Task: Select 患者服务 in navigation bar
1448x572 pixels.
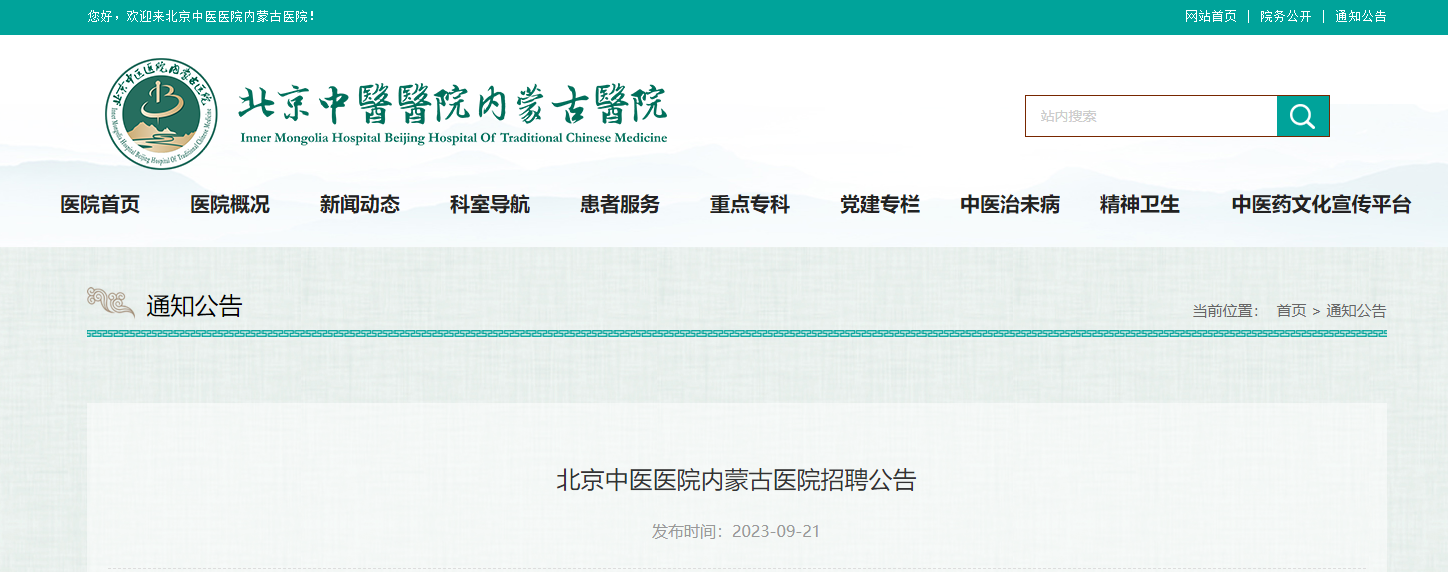Action: click(x=620, y=205)
